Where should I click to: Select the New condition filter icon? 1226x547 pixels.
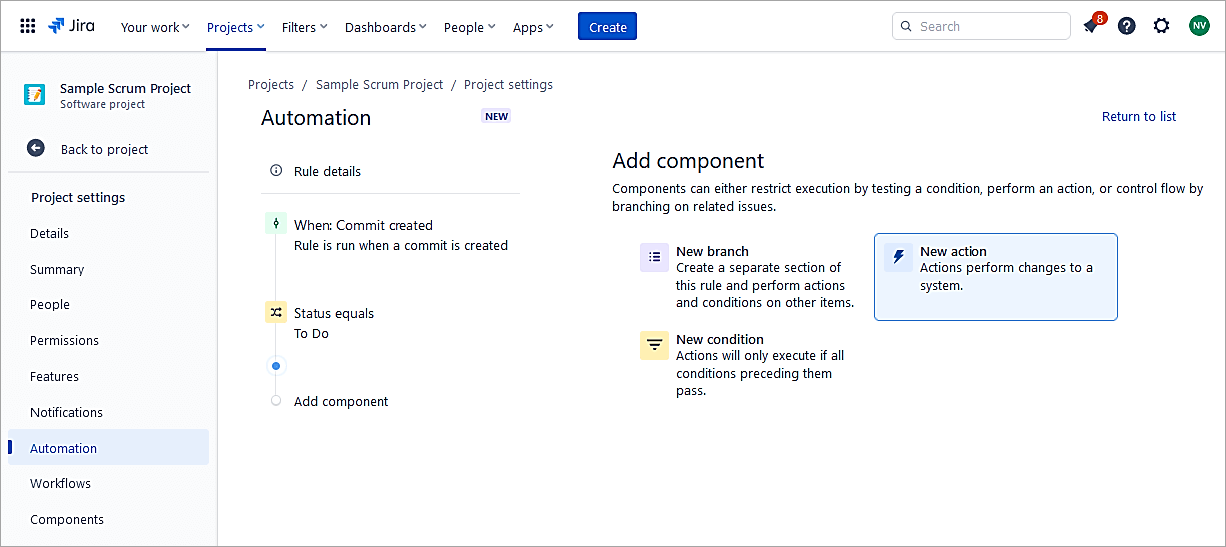(x=654, y=346)
